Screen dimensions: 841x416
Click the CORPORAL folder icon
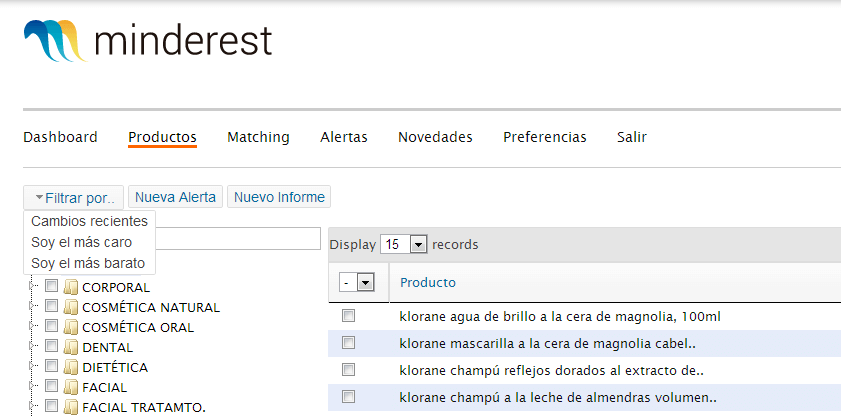click(x=71, y=287)
